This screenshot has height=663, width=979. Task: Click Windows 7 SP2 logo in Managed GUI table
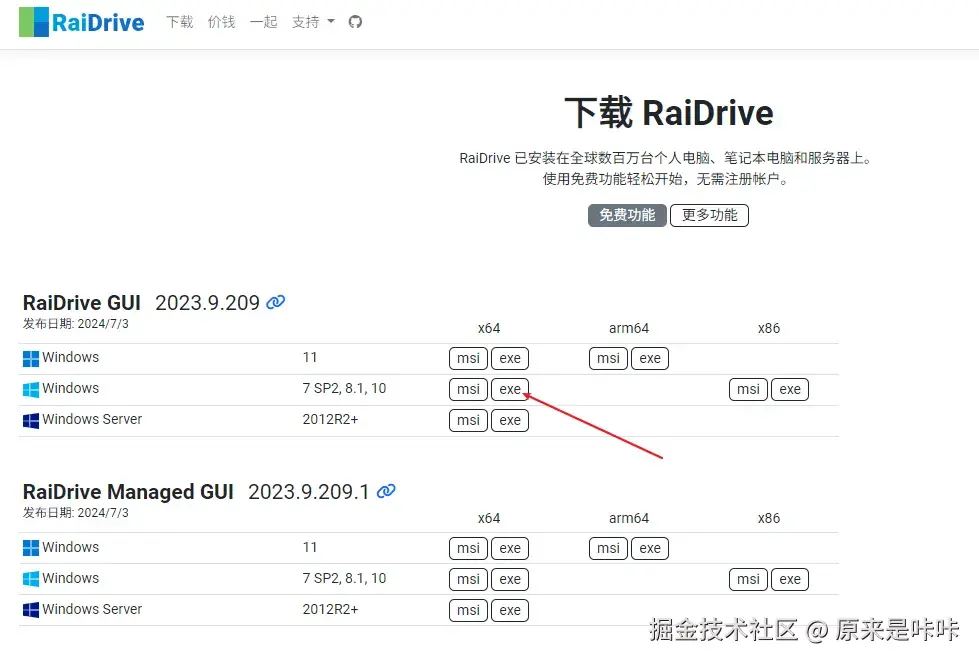tap(31, 579)
